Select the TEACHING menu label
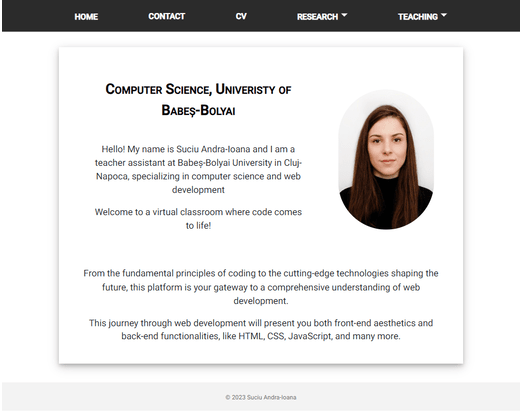Image resolution: width=522 pixels, height=414 pixels. tap(418, 17)
